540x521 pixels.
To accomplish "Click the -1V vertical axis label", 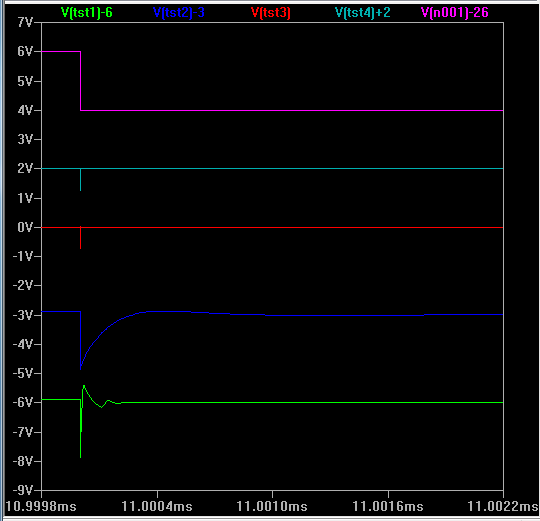I will pos(23,256).
